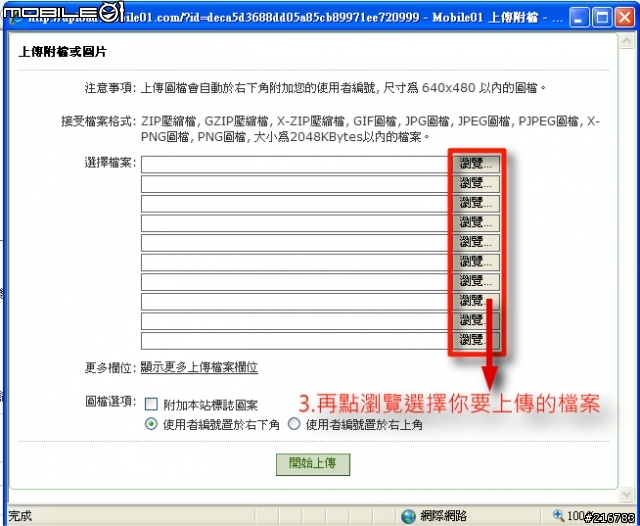Click the Mobile01 logo in title bar
The height and width of the screenshot is (526, 640).
tap(62, 12)
